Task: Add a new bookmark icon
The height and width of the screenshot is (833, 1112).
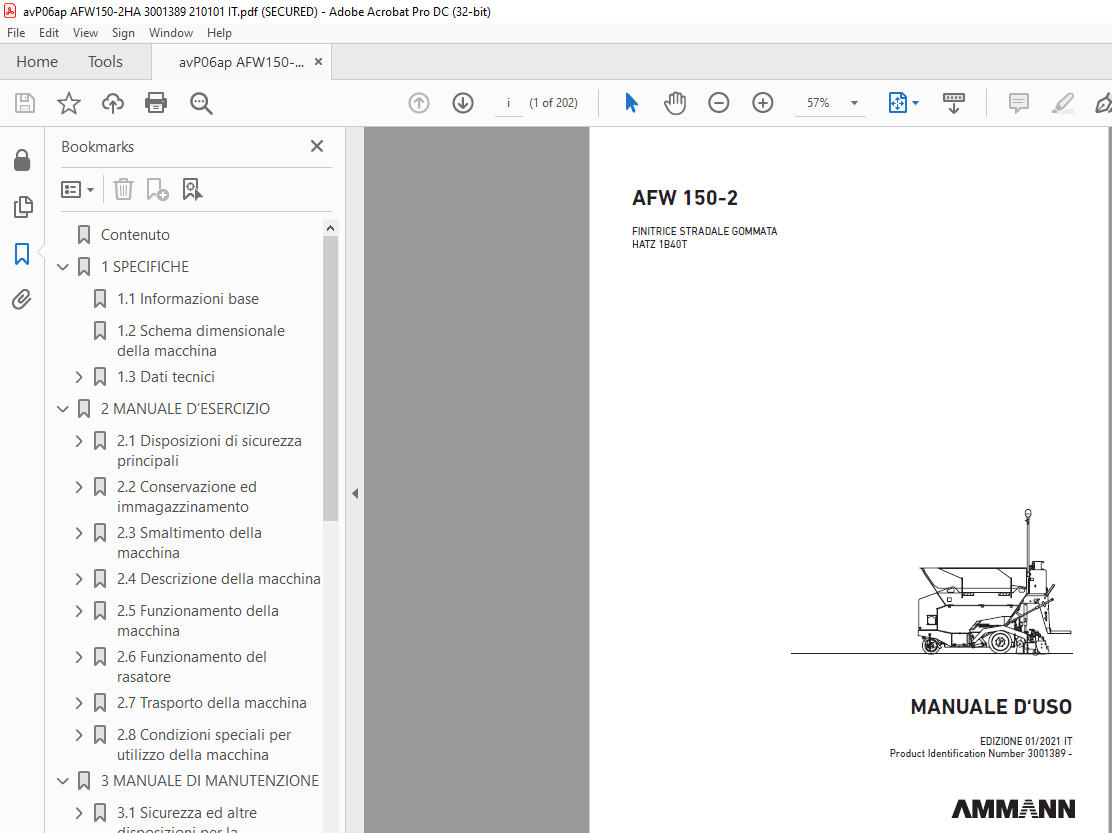Action: (x=157, y=189)
